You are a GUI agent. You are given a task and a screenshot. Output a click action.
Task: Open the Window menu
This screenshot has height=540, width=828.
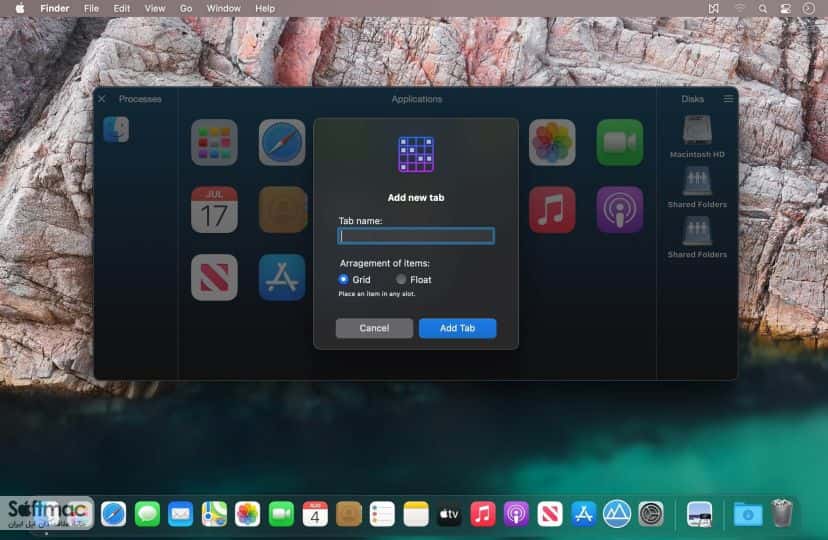click(223, 8)
